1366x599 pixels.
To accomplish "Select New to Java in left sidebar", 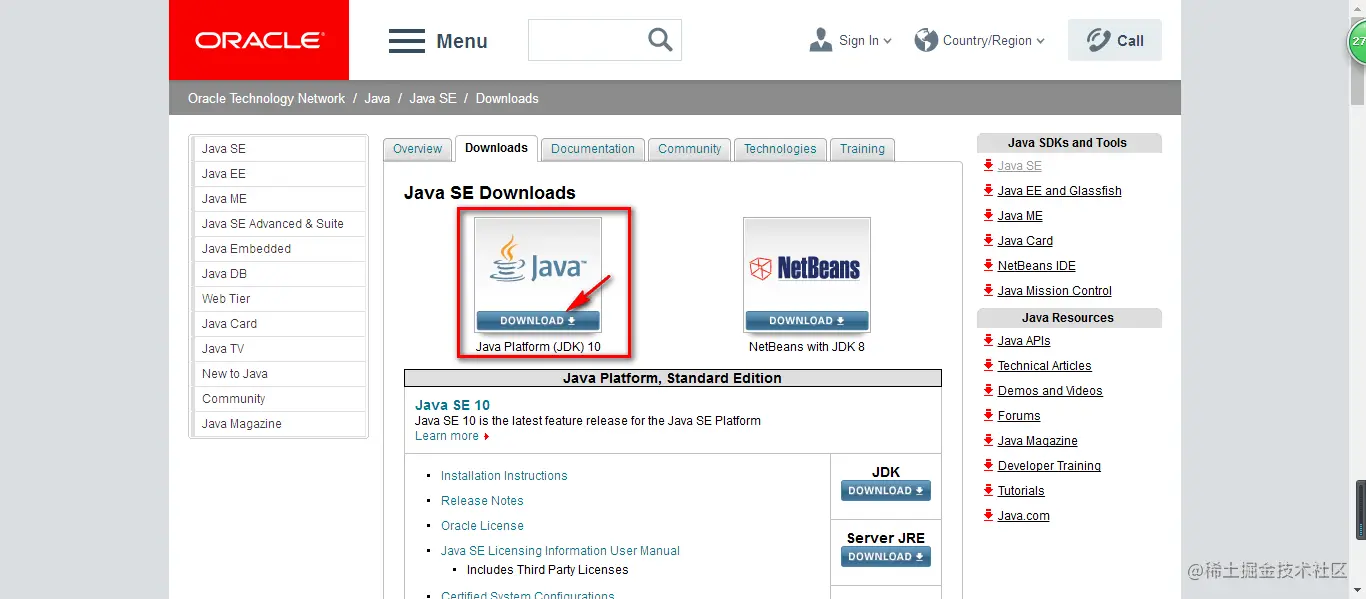I will click(x=280, y=374).
